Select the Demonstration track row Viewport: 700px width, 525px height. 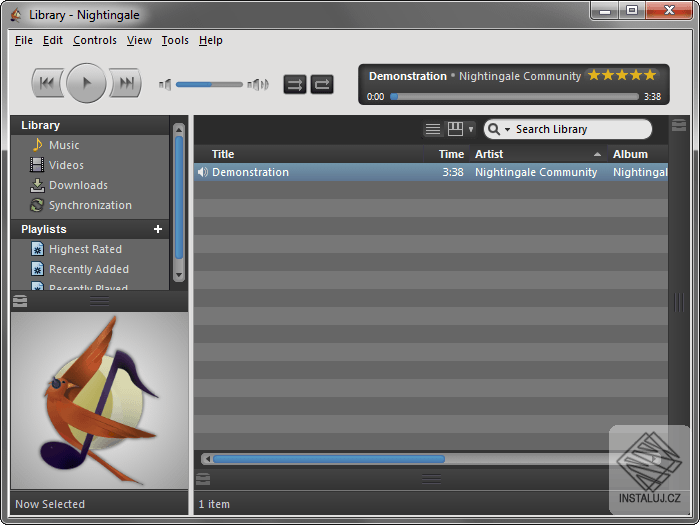431,172
